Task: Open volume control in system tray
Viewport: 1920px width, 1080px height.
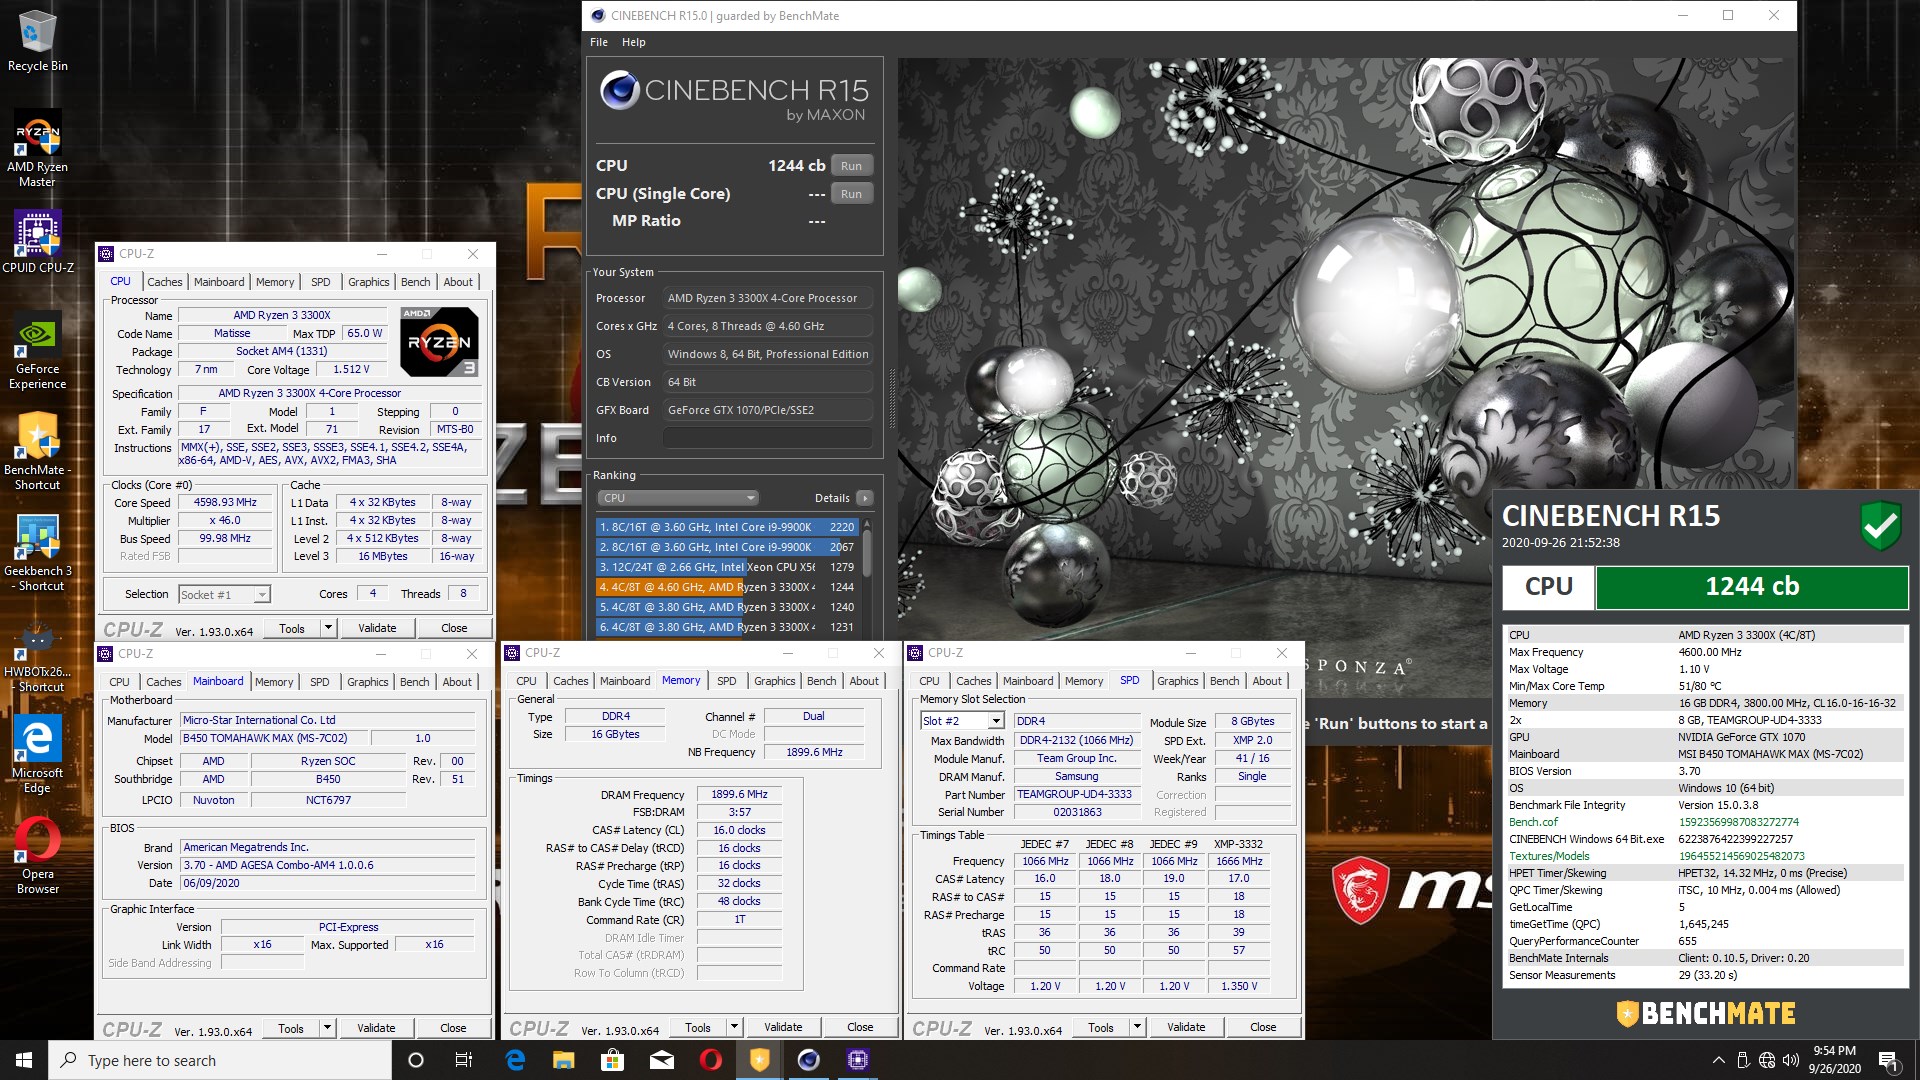Action: tap(1791, 1060)
